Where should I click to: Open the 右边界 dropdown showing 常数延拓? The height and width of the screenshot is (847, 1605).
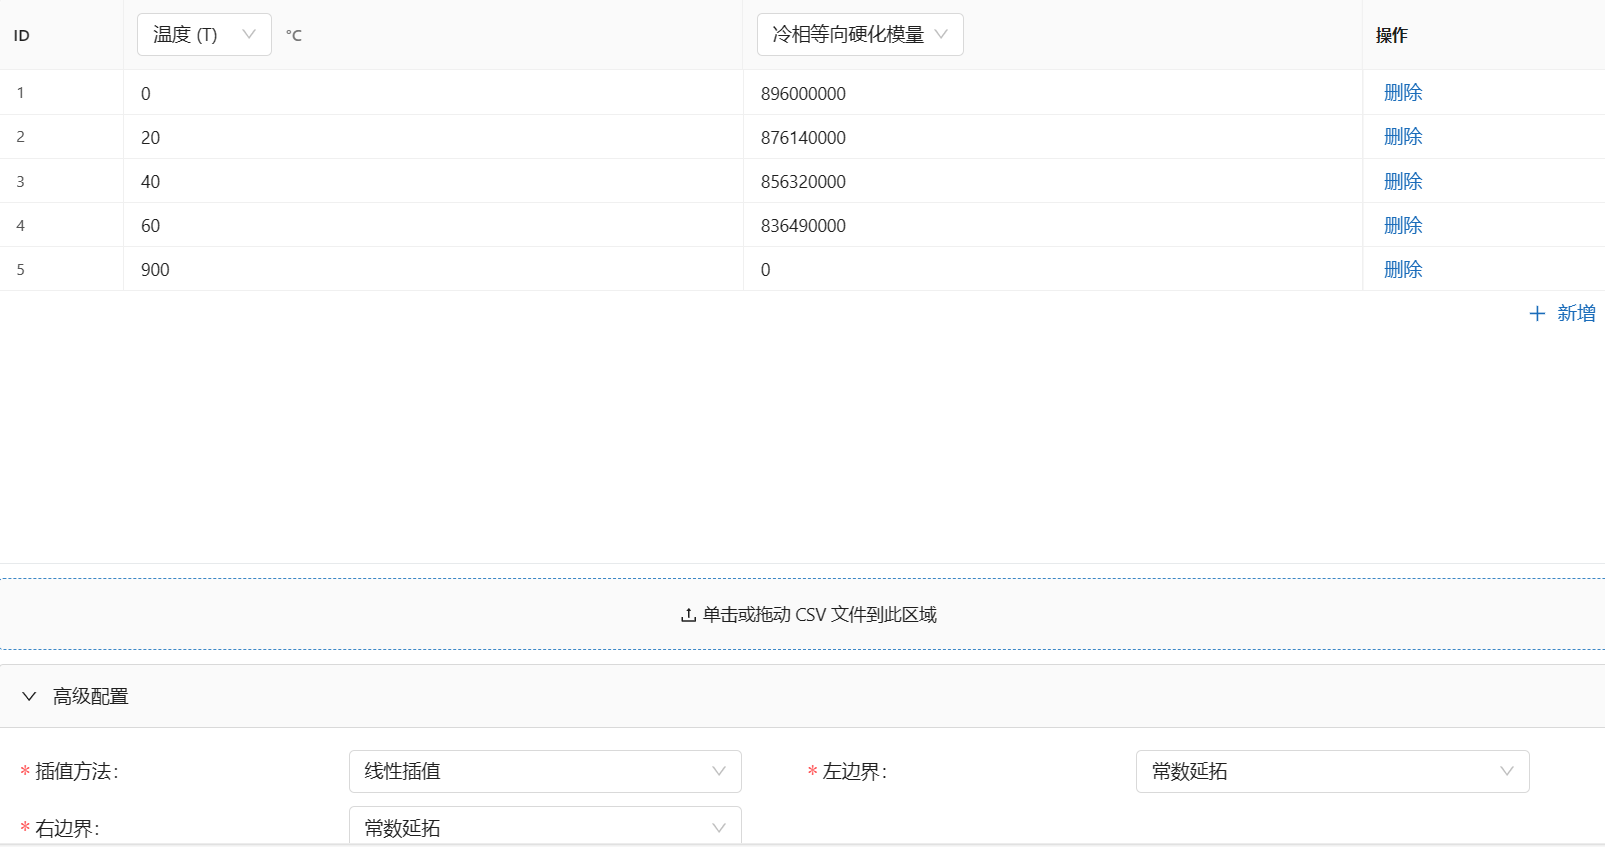[545, 827]
